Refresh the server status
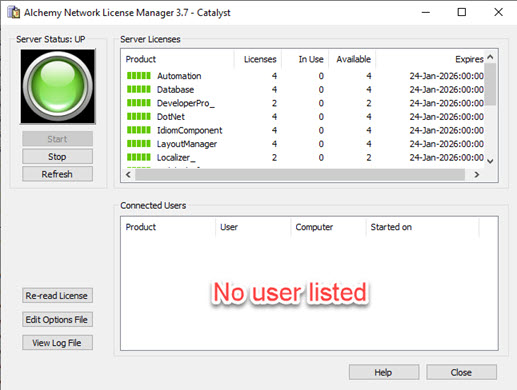The width and height of the screenshot is (517, 390). pos(57,174)
